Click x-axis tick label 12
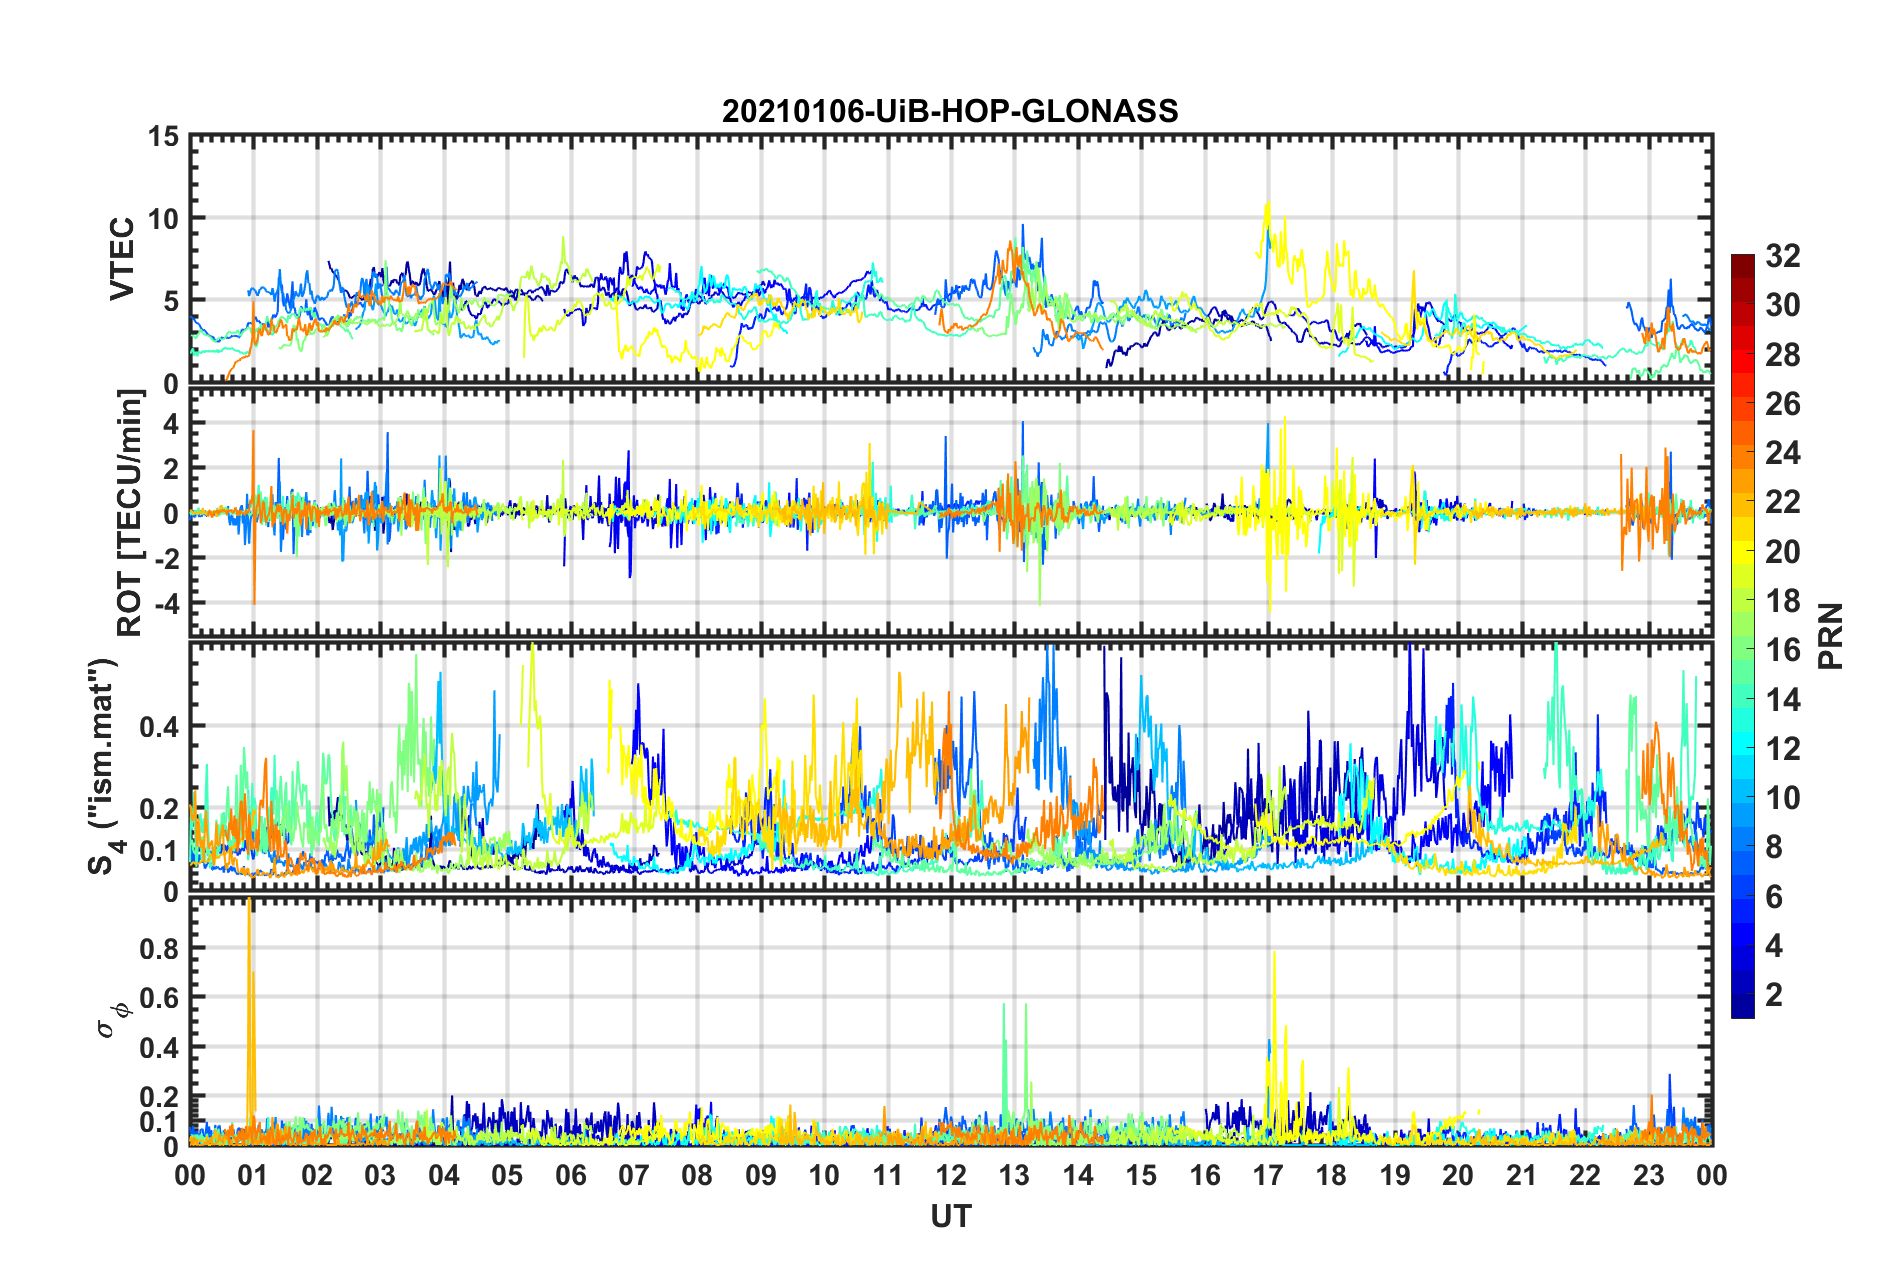Image resolution: width=1902 pixels, height=1272 pixels. click(x=951, y=1175)
